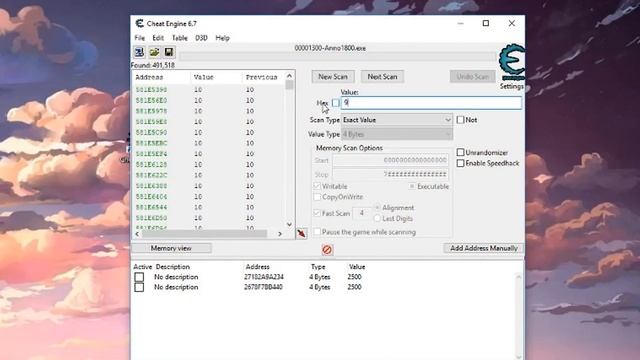Screen dimensions: 640x360
Task: Click the floppy disk save icon
Action: point(169,52)
